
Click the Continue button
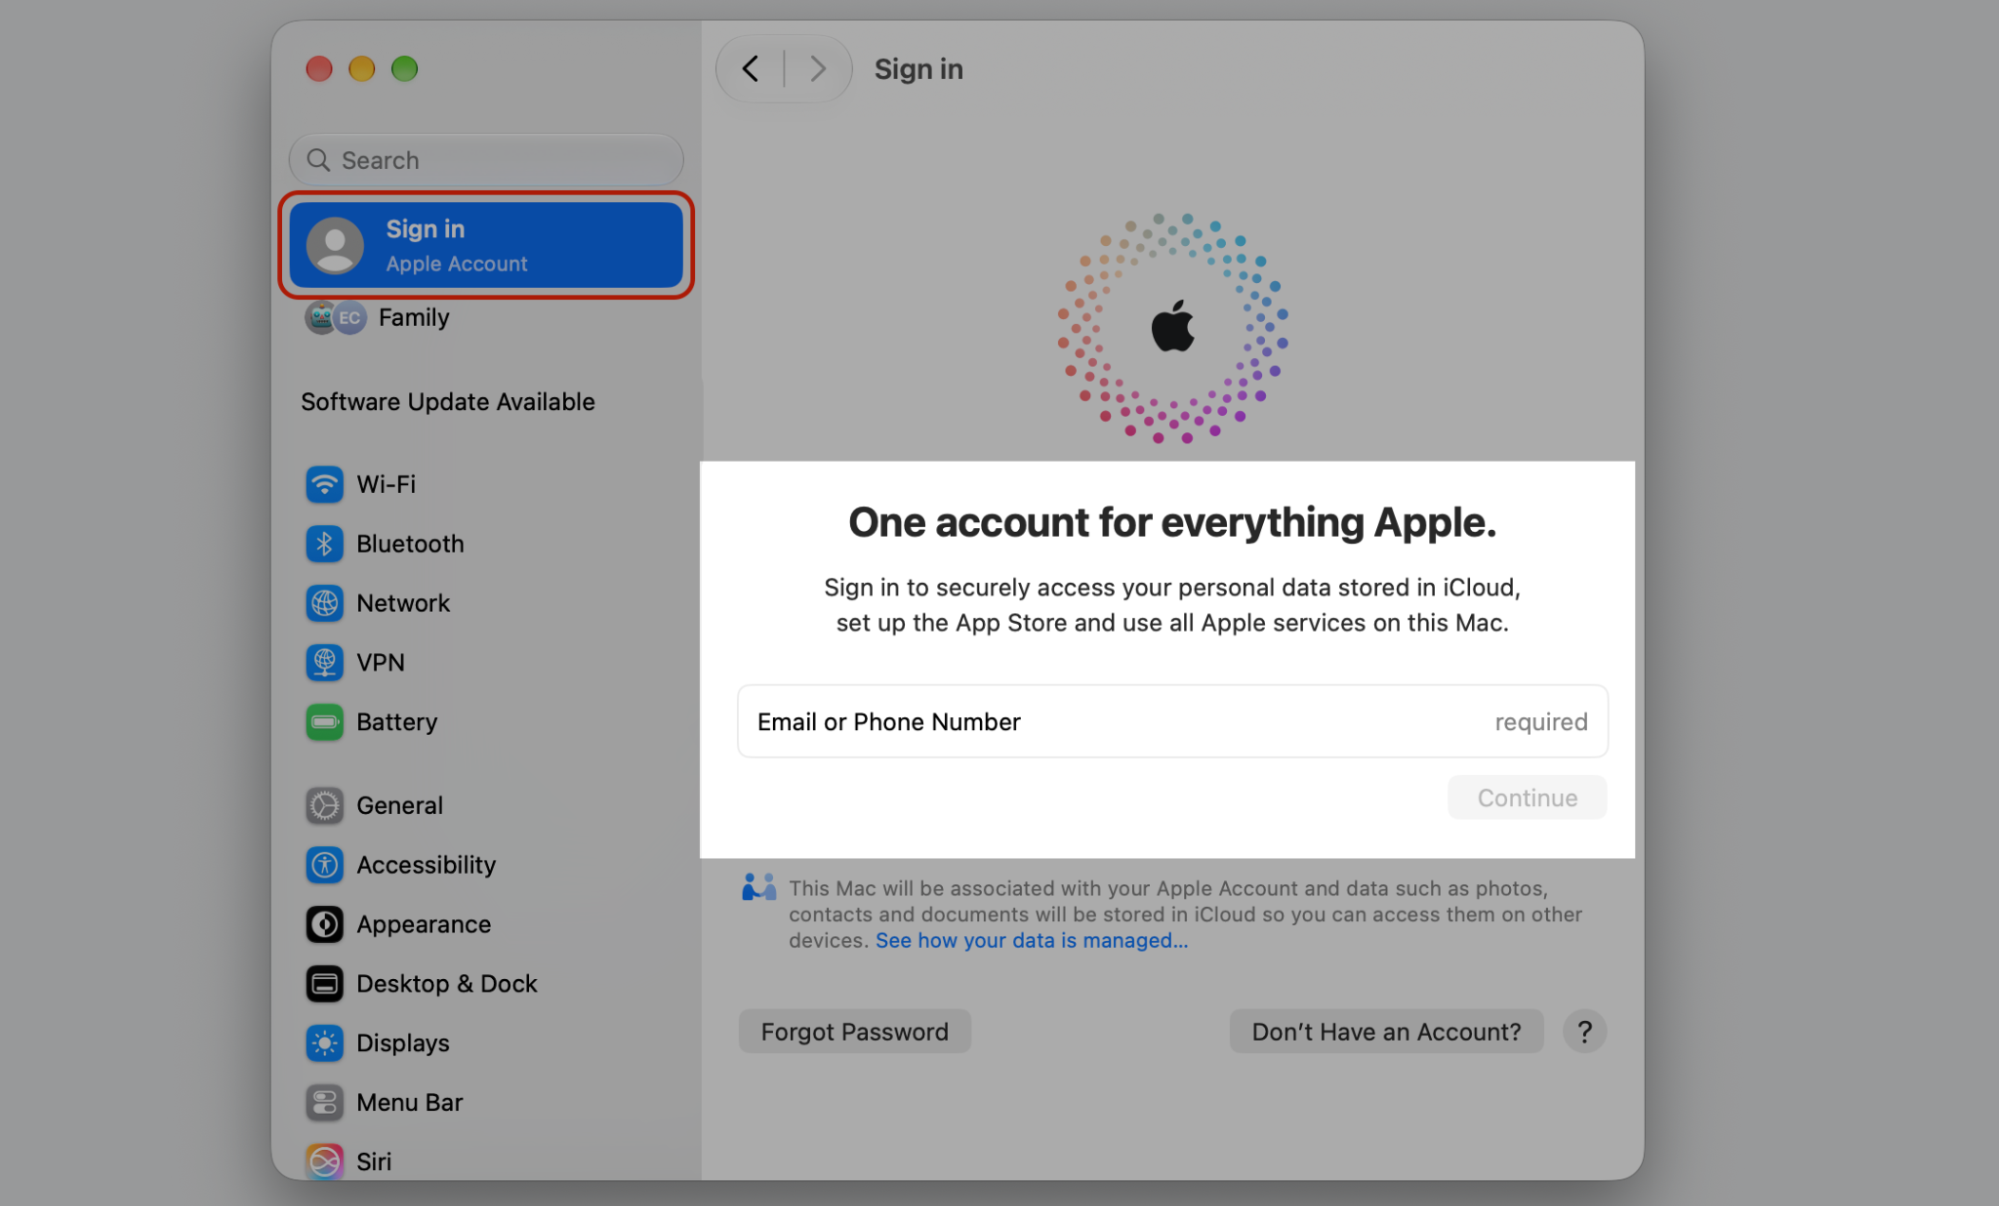pos(1527,798)
